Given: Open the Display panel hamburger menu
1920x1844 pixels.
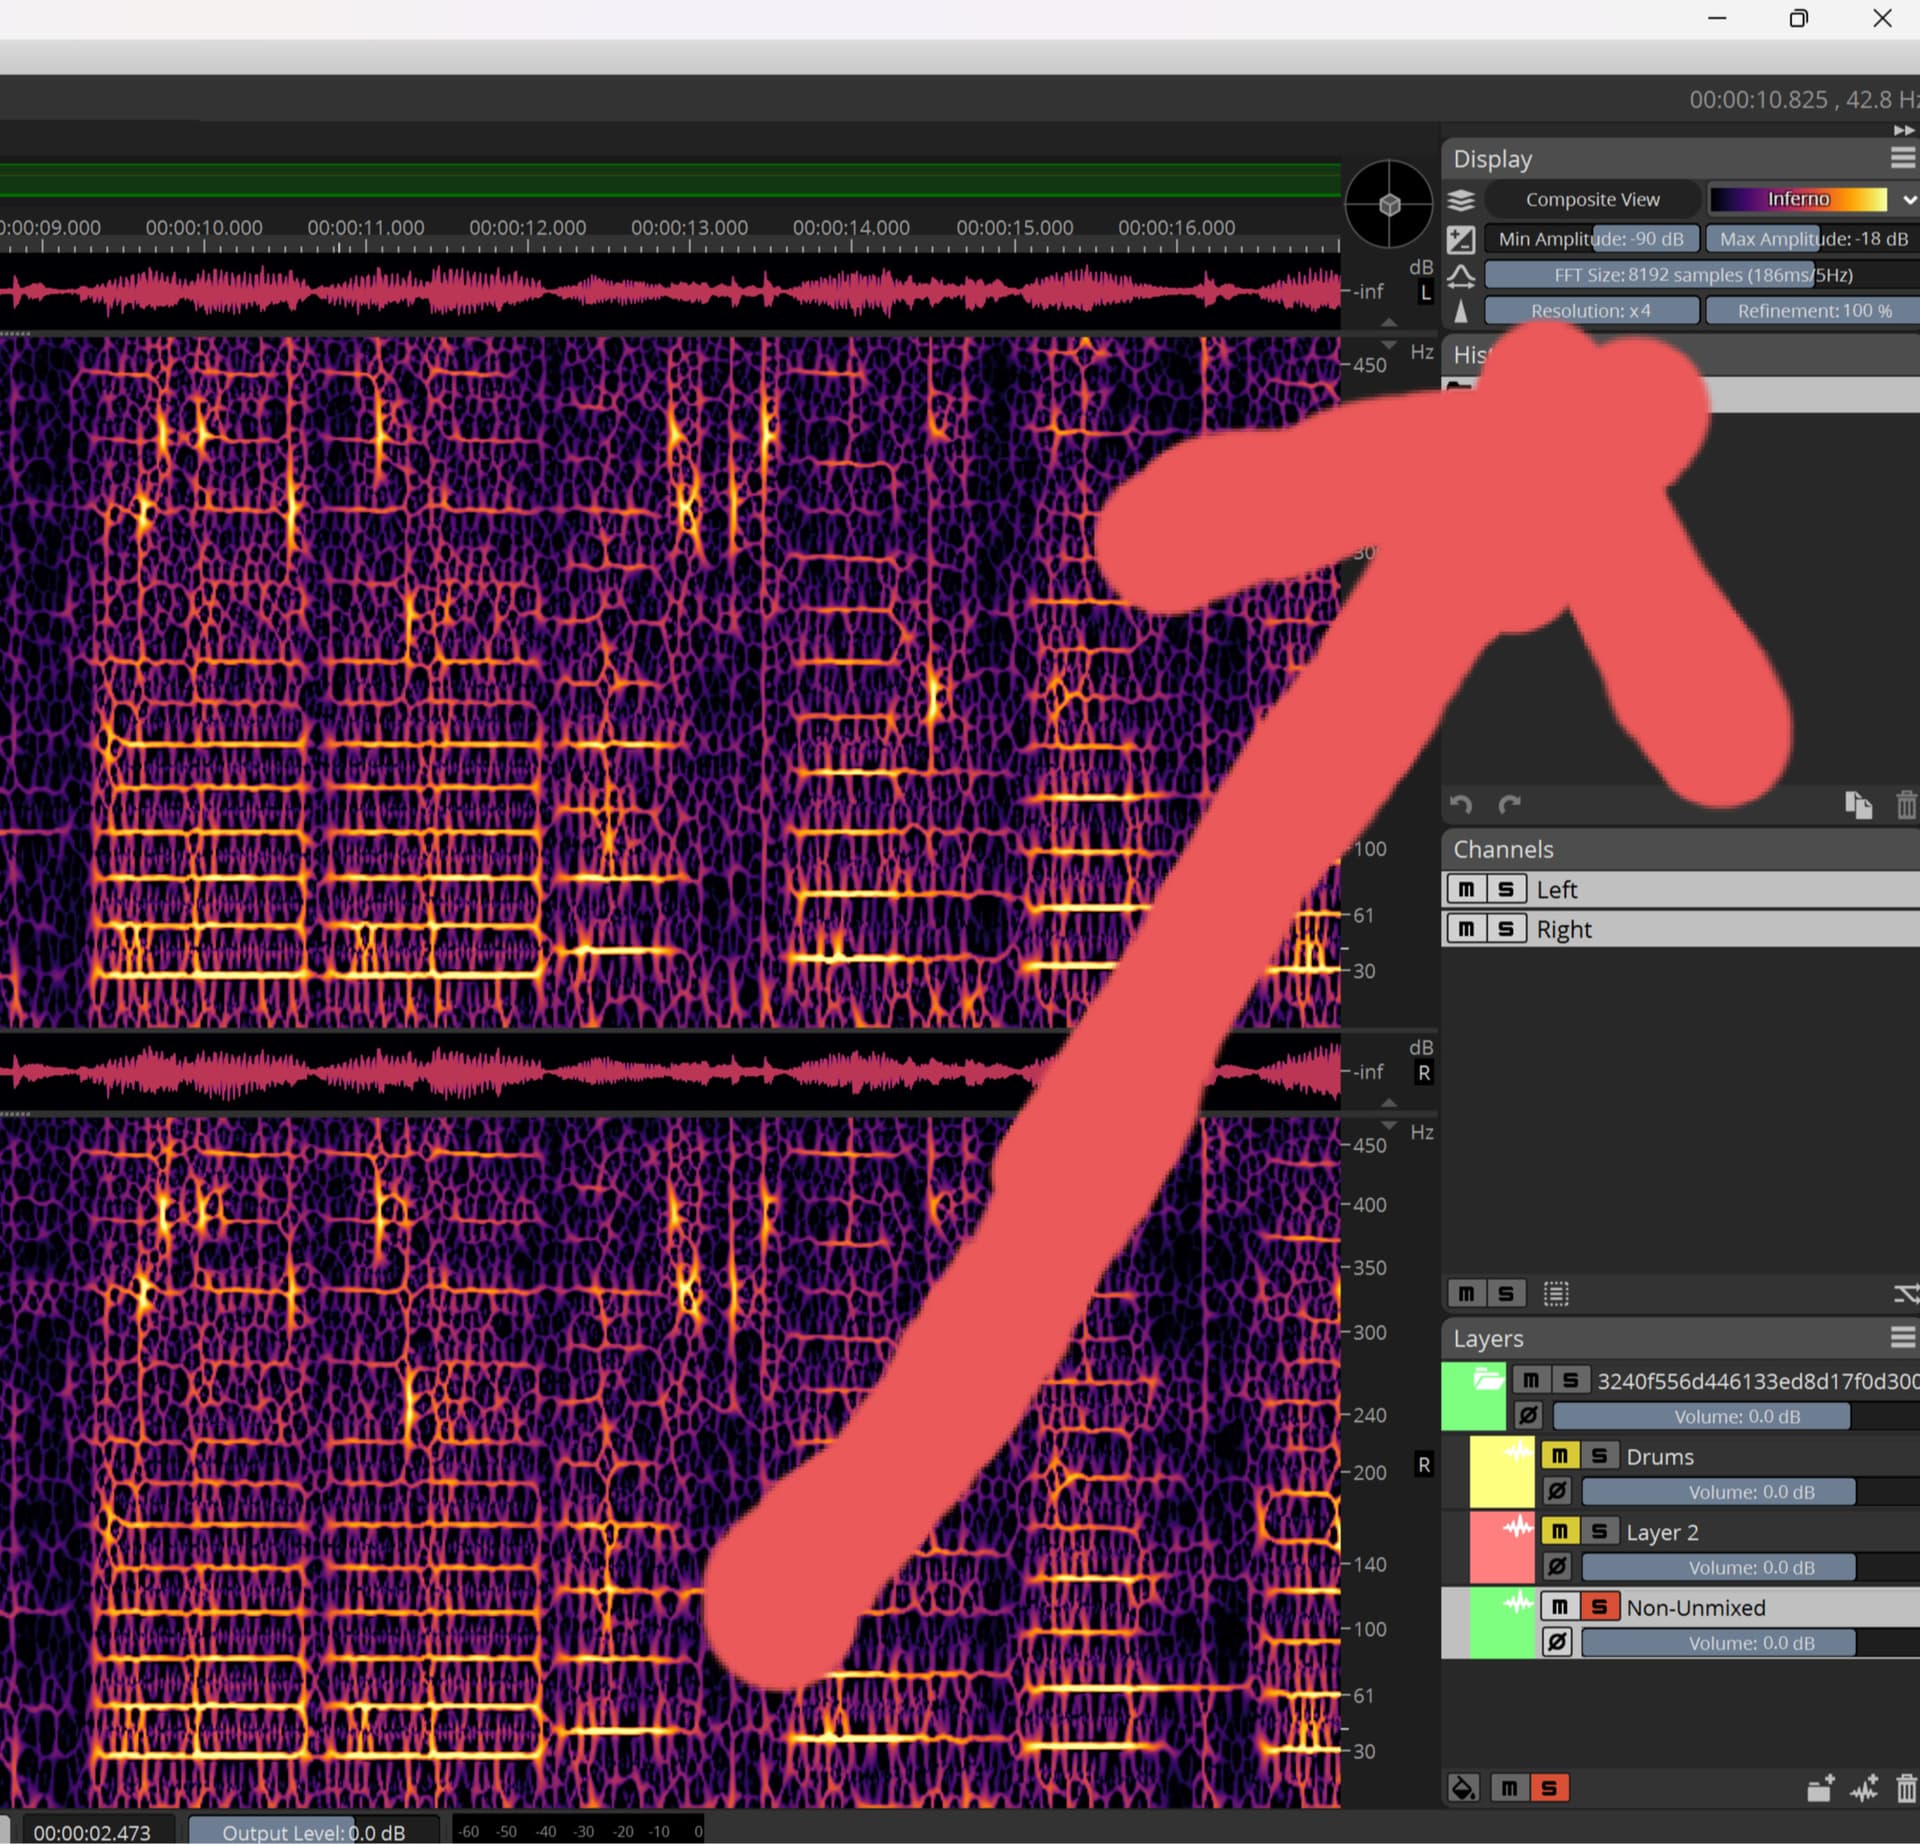Looking at the screenshot, I should pyautogui.click(x=1902, y=158).
